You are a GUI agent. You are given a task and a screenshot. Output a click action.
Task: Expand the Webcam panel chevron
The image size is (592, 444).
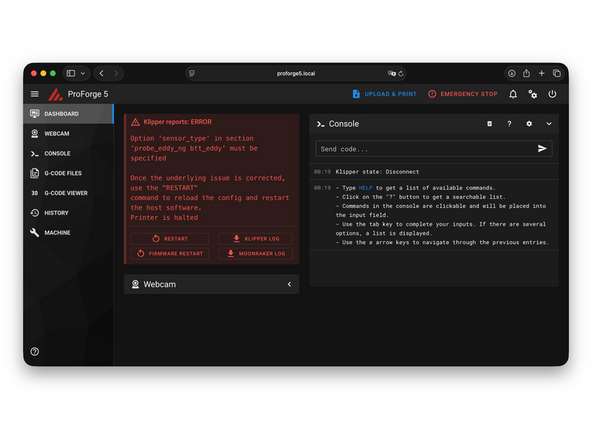click(x=289, y=284)
